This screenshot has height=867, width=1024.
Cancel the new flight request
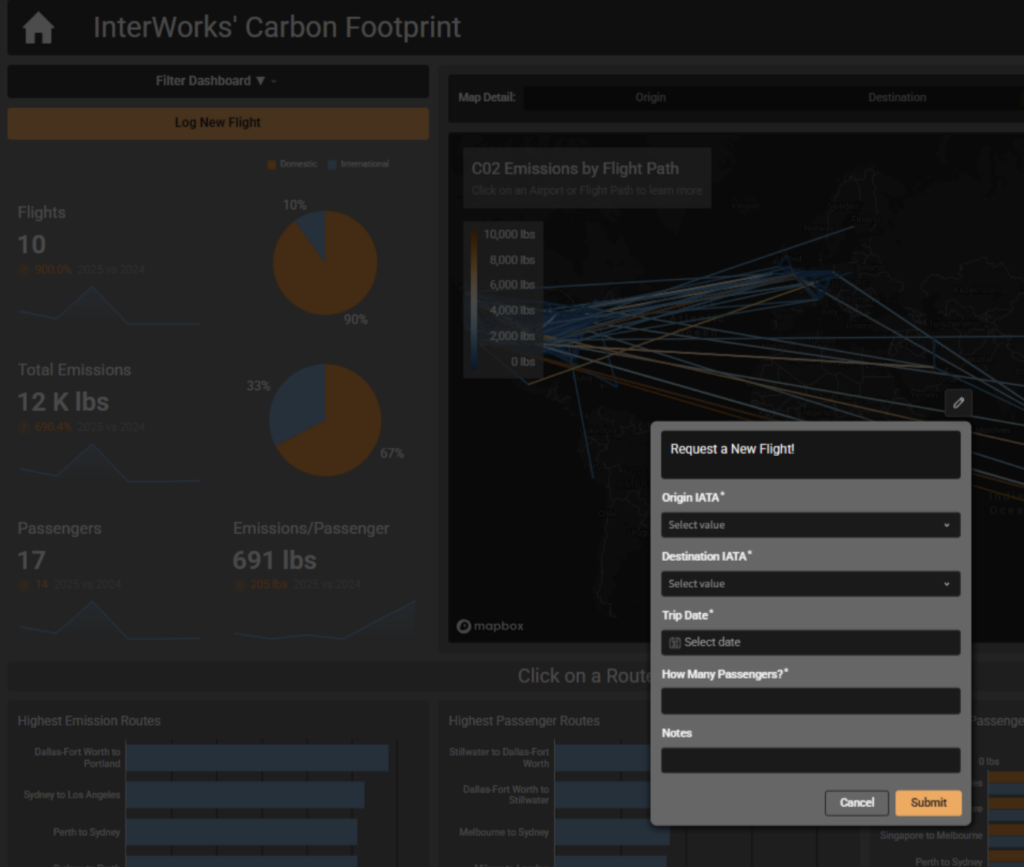(857, 802)
